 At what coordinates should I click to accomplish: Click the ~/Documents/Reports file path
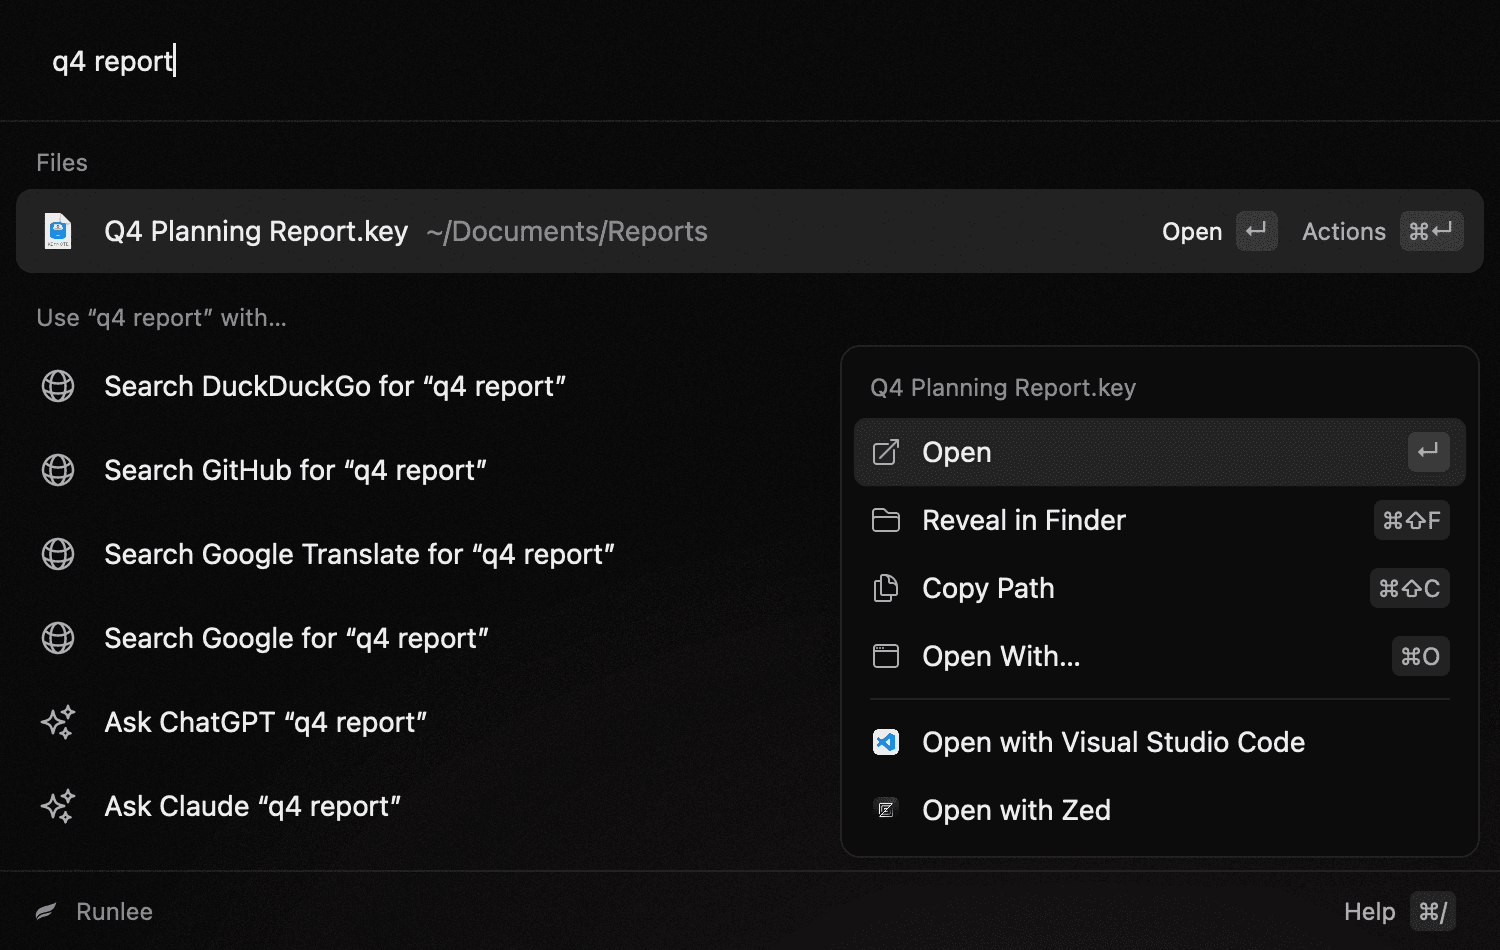567,231
